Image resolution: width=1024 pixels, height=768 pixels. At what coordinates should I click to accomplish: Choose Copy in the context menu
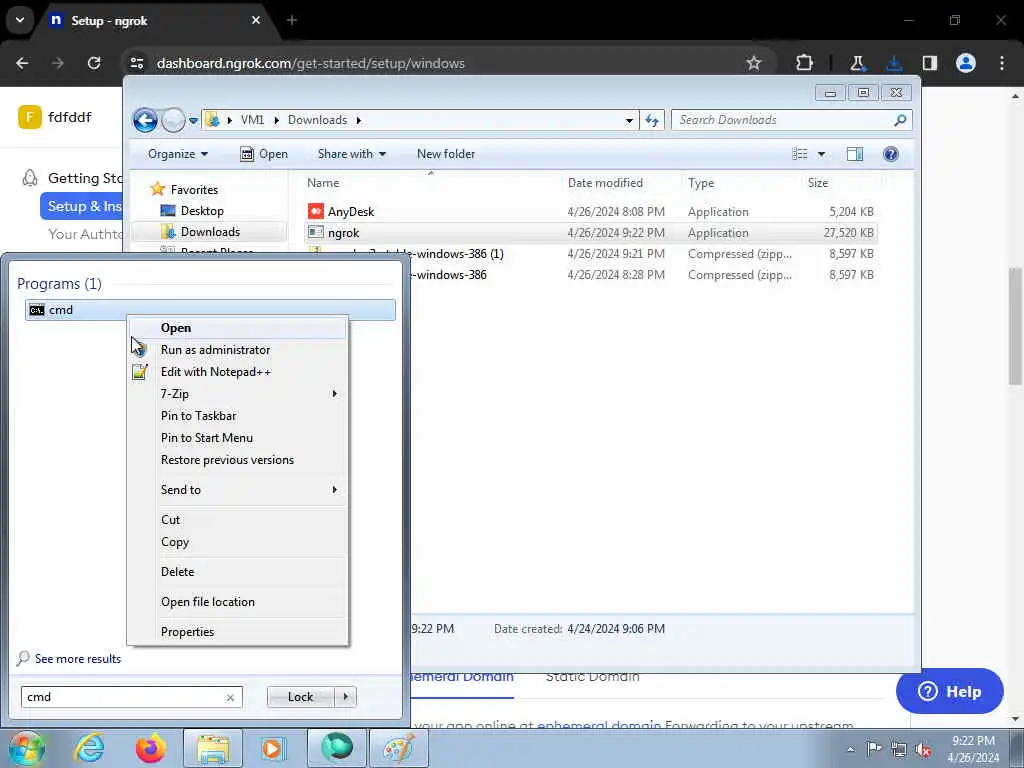[x=238, y=542]
